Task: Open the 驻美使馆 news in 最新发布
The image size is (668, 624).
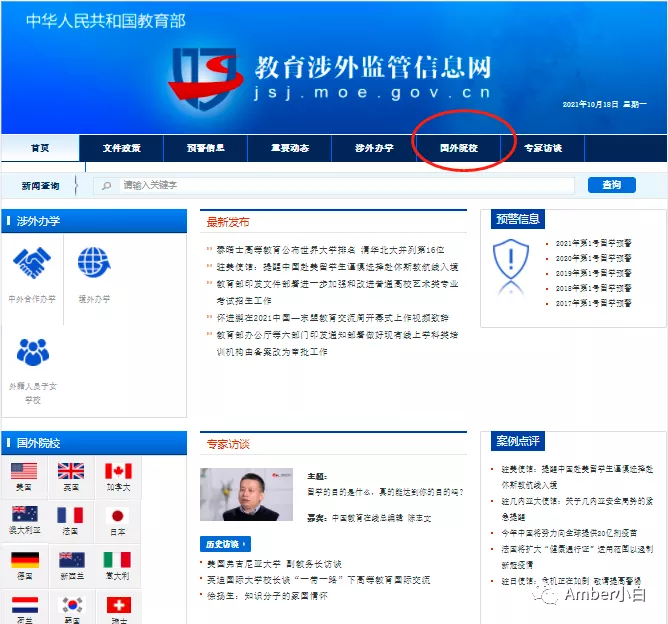Action: point(337,267)
